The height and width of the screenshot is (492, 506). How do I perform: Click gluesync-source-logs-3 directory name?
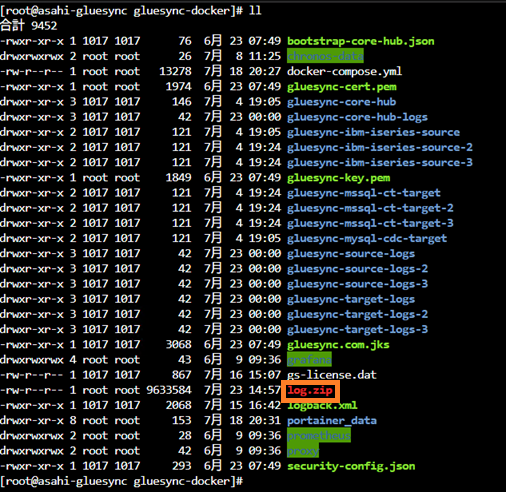357,284
